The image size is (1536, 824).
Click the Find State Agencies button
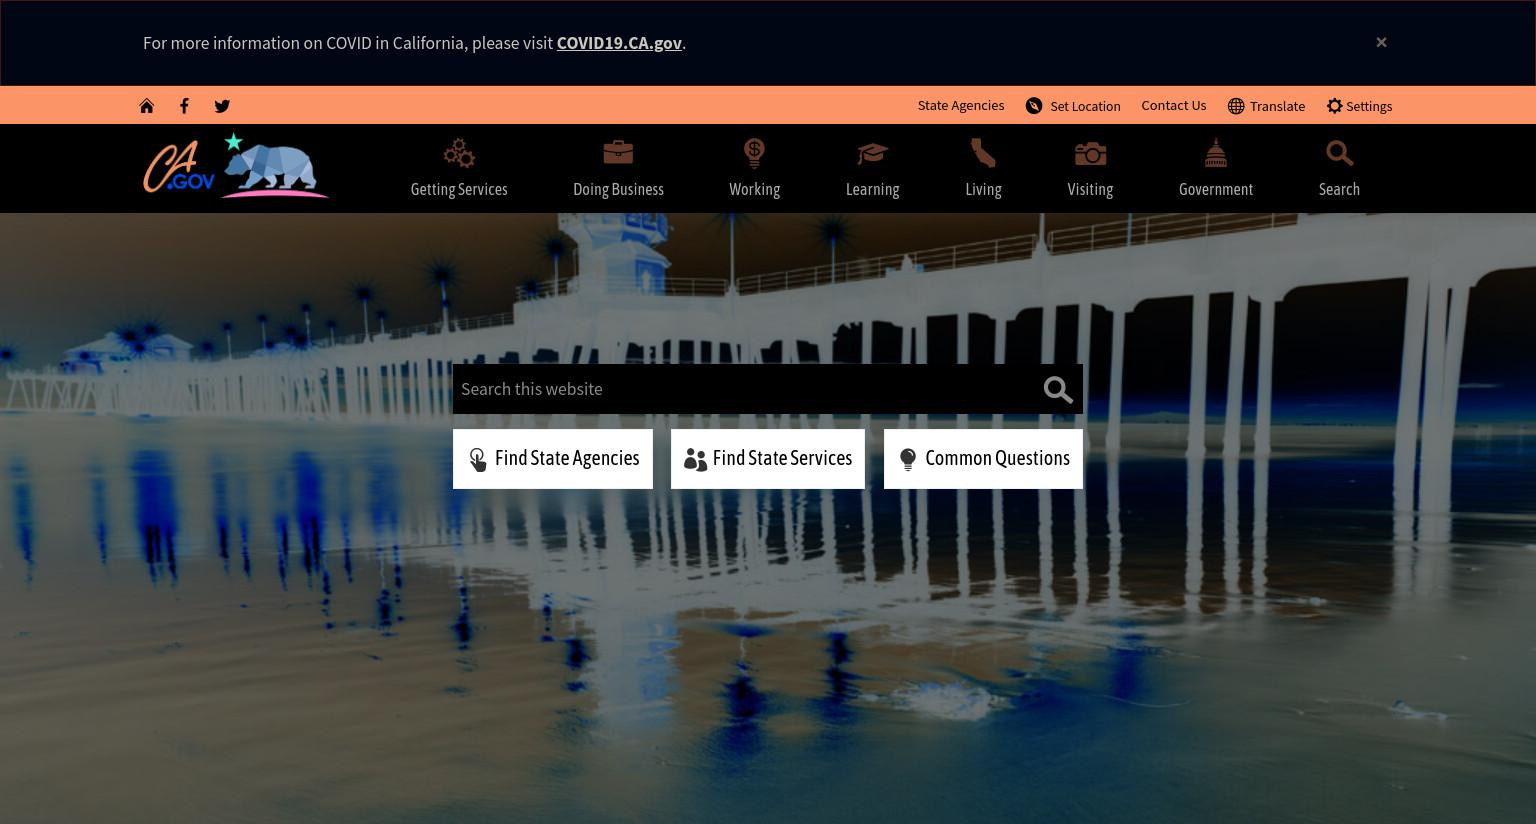click(553, 459)
